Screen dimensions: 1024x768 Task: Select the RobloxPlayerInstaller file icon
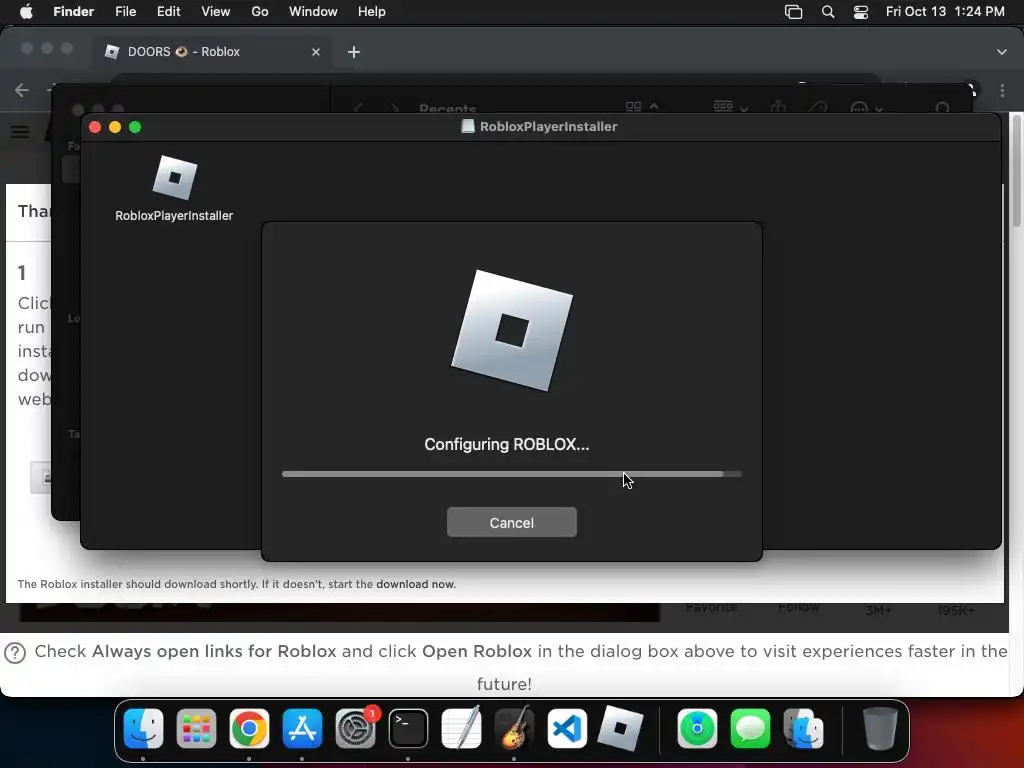[x=174, y=178]
